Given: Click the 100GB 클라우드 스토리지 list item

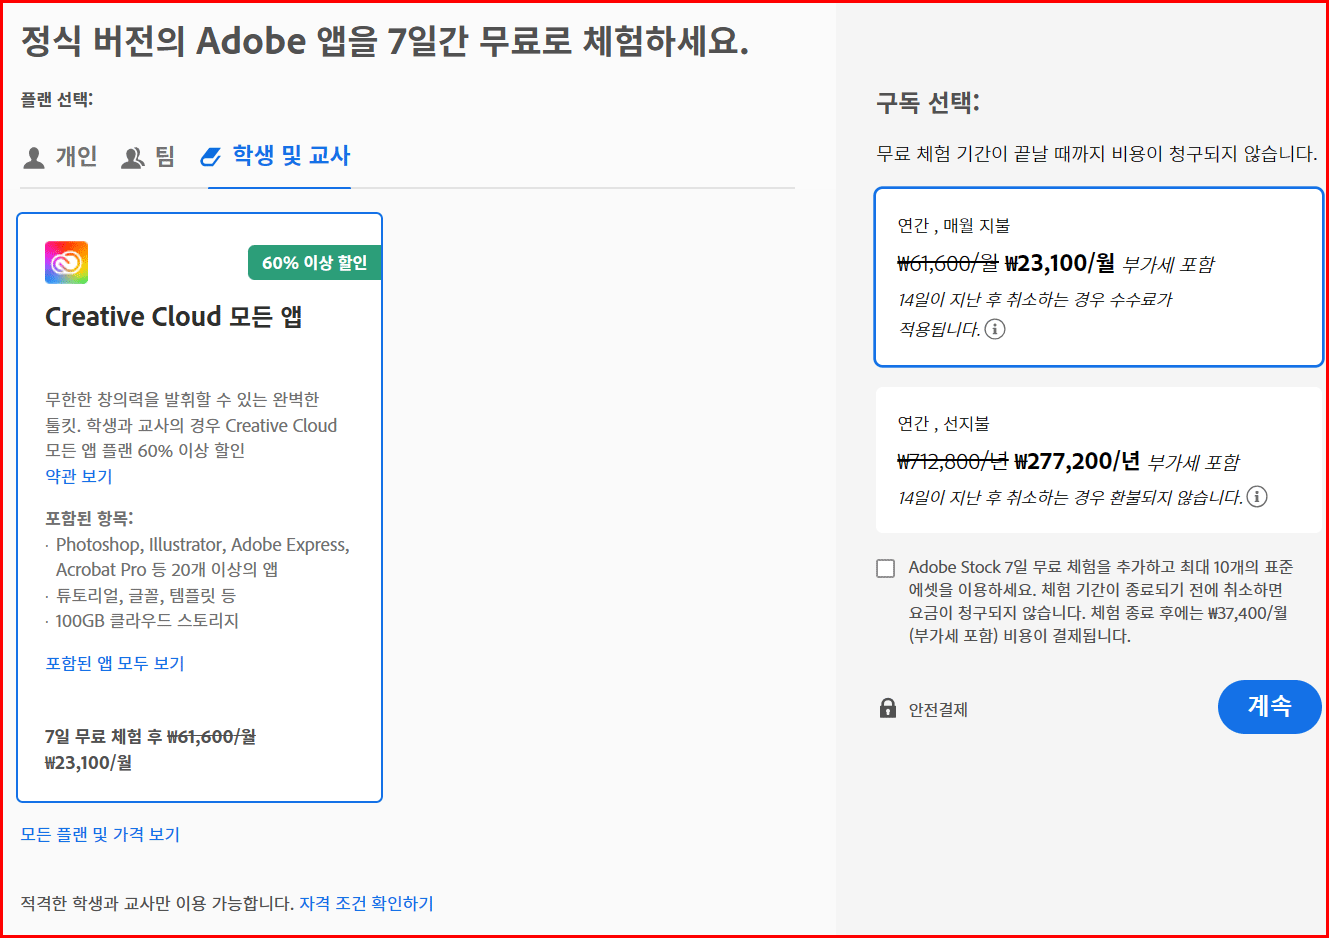Looking at the screenshot, I should (x=147, y=621).
